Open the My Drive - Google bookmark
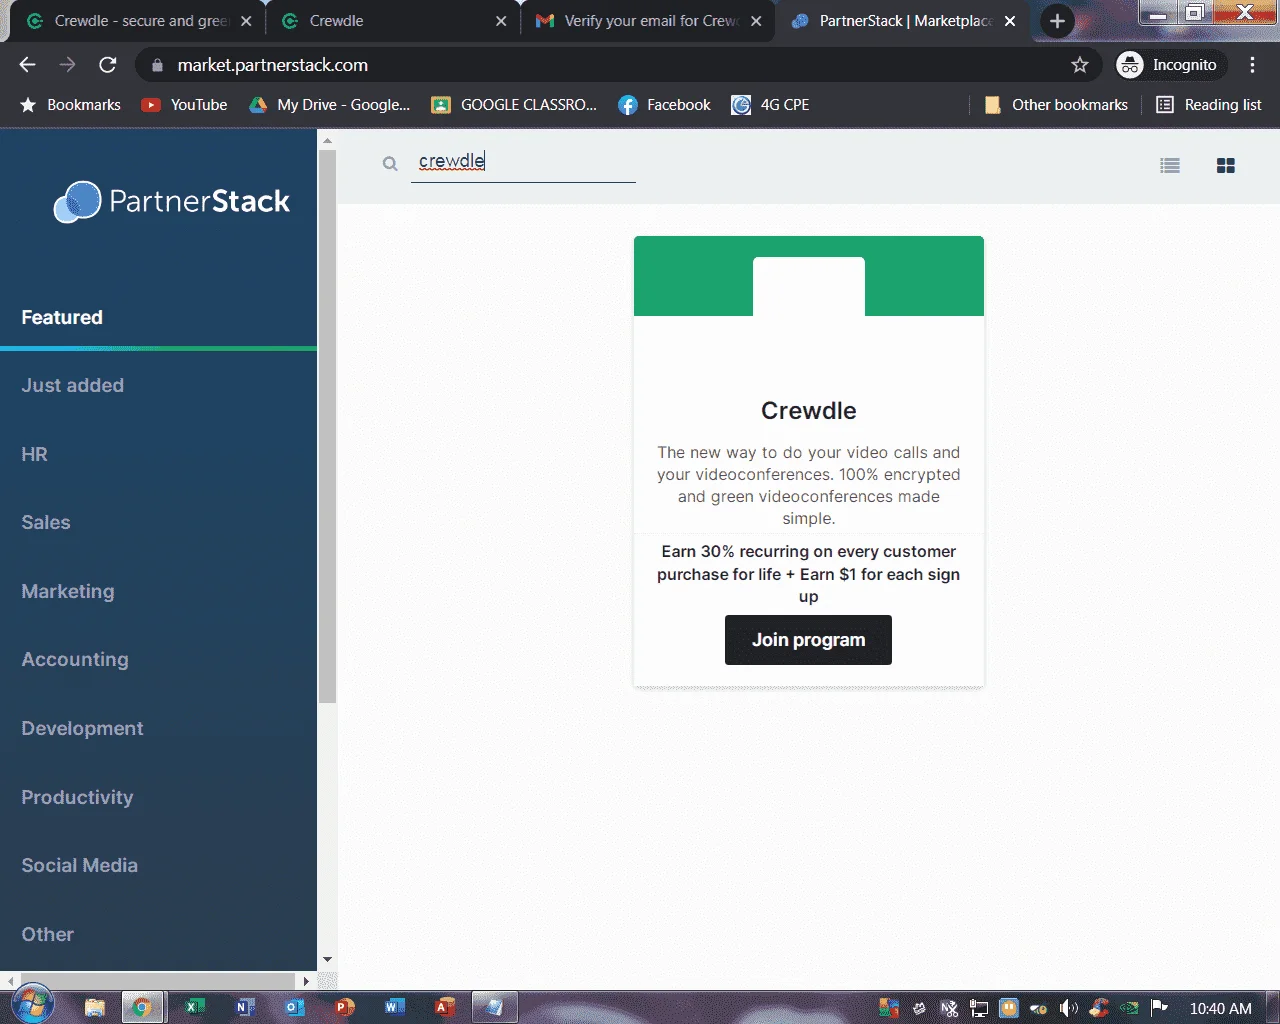Screen dimensions: 1280x1024 (x=330, y=105)
